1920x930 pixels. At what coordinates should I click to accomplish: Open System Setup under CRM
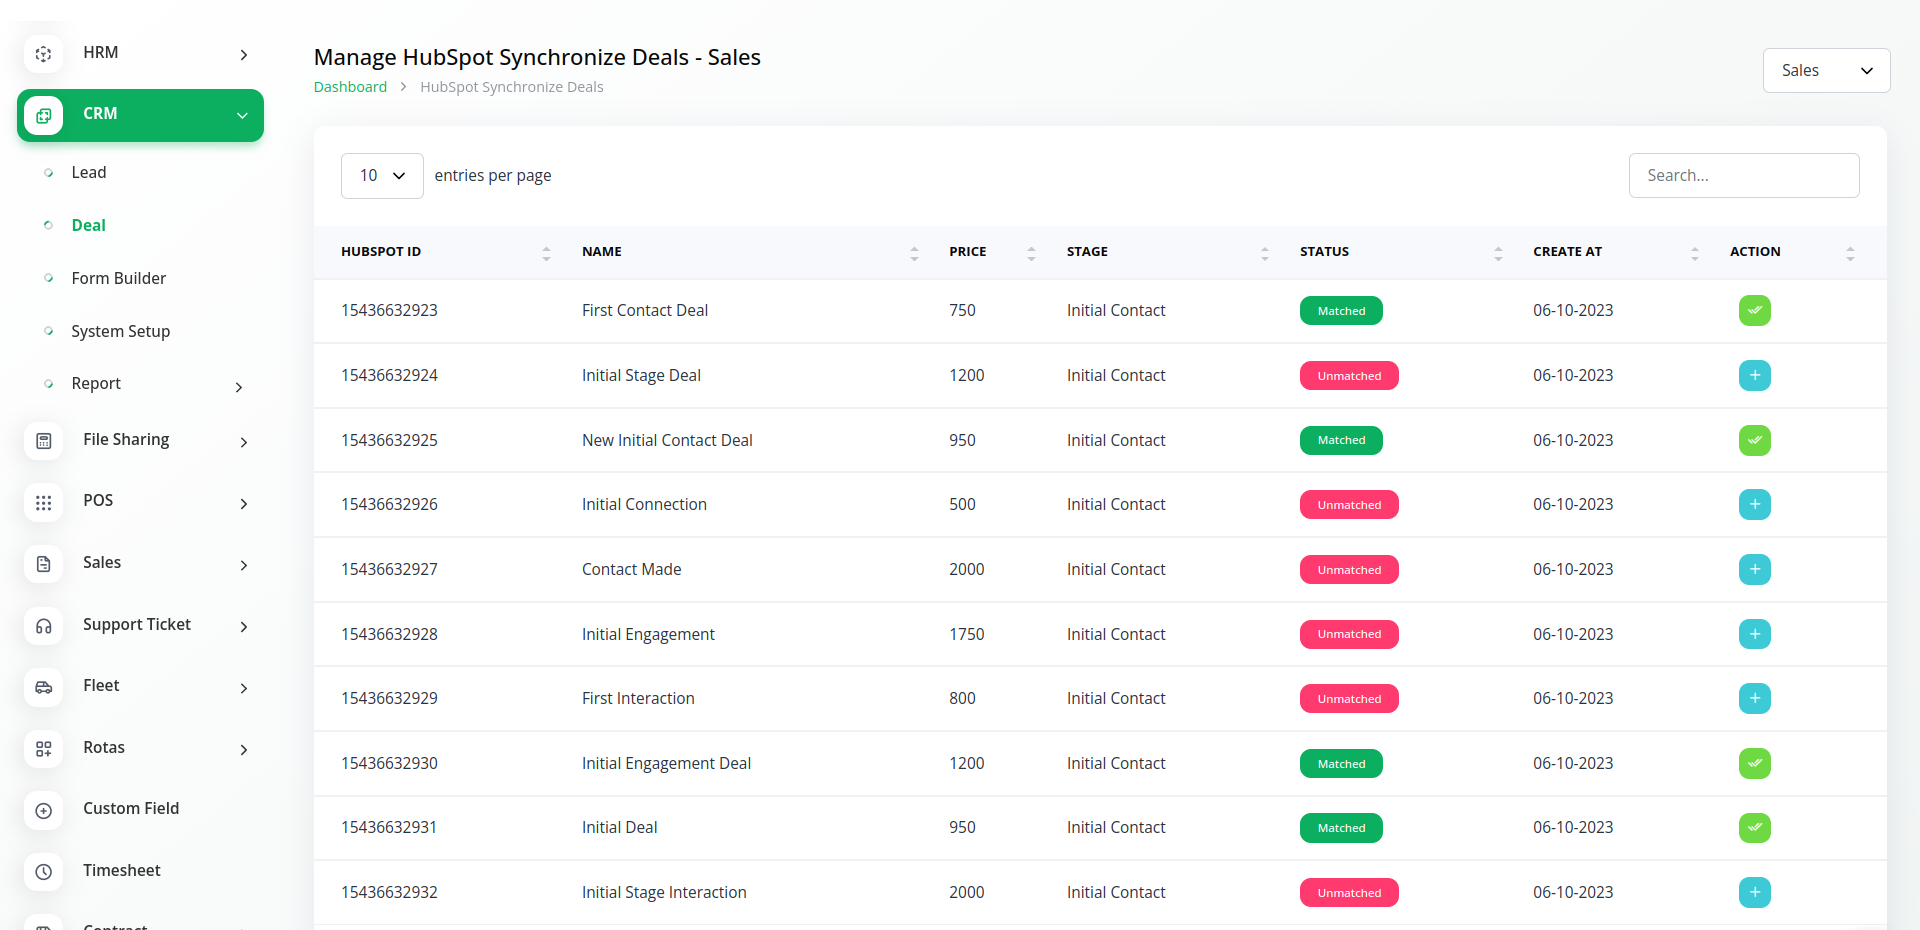tap(120, 332)
